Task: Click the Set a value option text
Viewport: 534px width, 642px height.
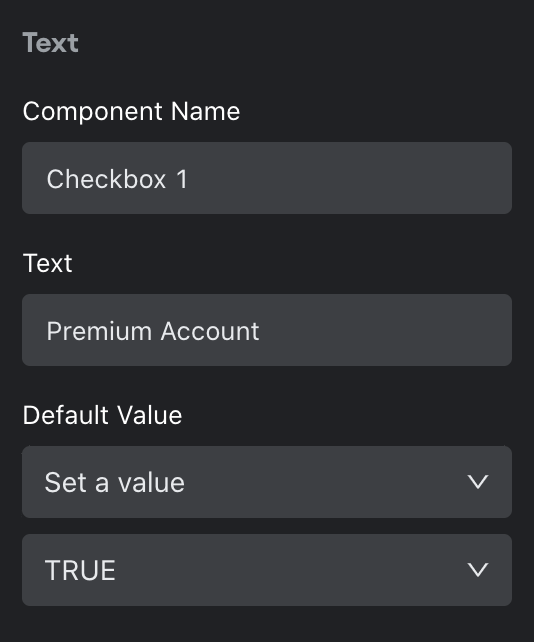Action: (115, 482)
